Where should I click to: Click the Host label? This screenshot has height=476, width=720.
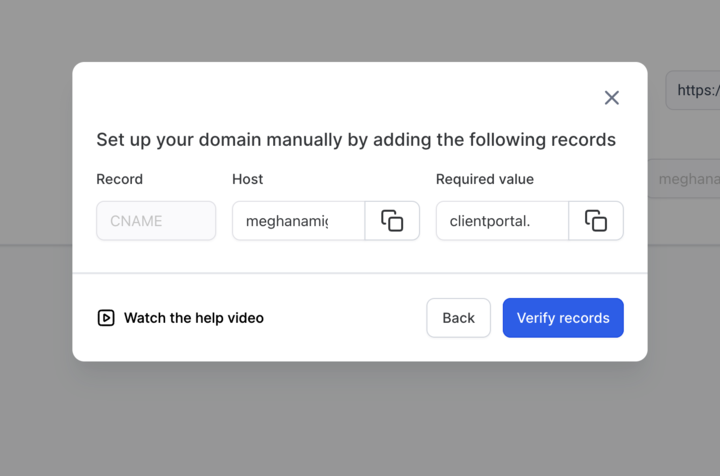click(248, 179)
